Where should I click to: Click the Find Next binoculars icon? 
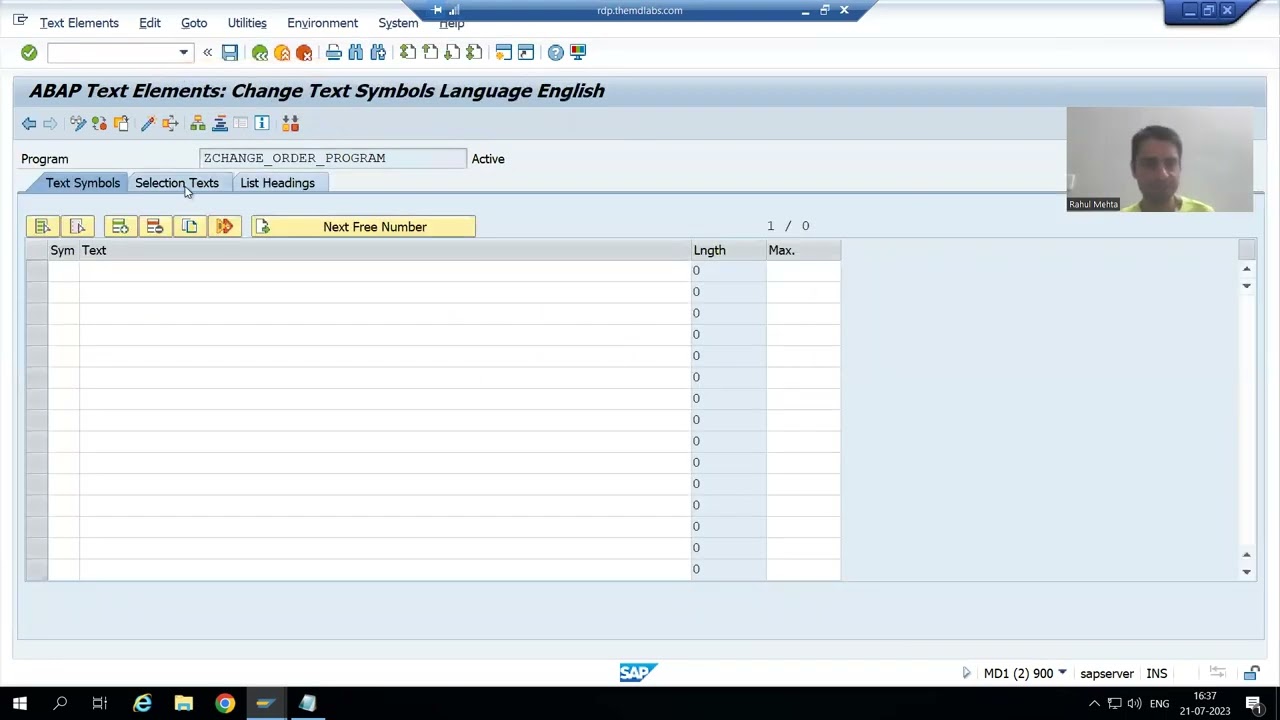tap(378, 52)
